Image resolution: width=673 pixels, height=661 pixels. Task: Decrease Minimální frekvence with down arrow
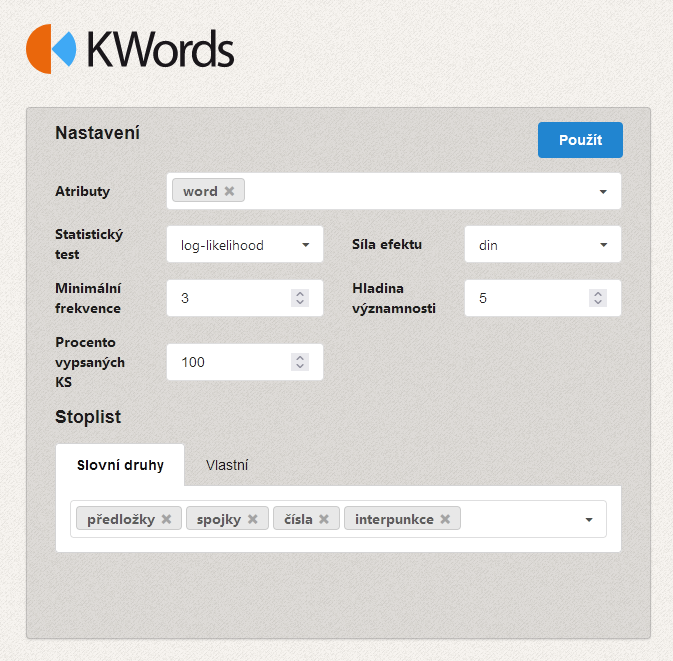(x=300, y=302)
